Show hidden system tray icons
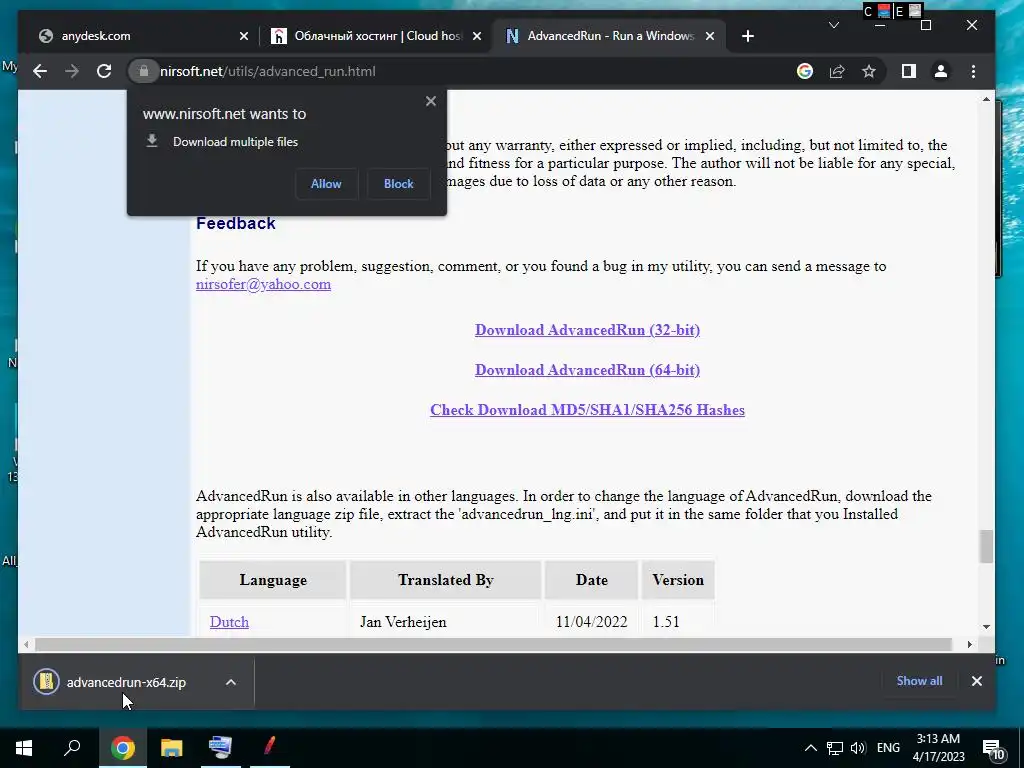This screenshot has height=768, width=1024. click(810, 748)
